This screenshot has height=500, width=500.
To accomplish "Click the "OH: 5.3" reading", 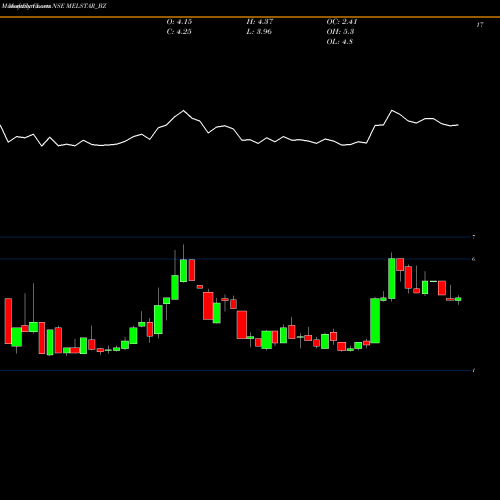I will click(x=340, y=32).
